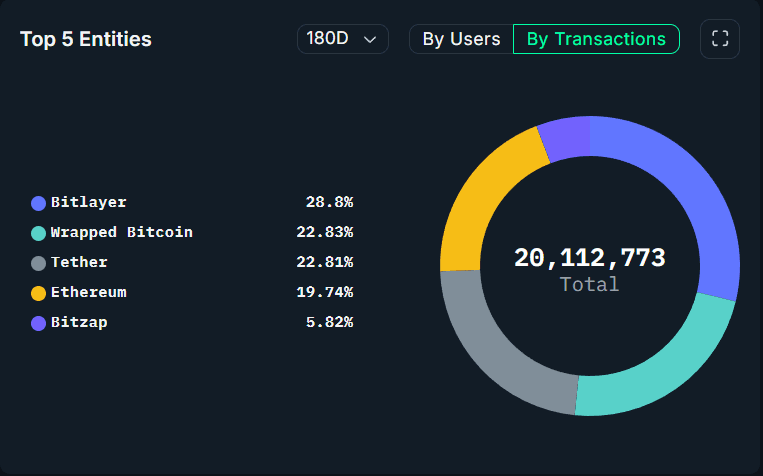Click the Ethereum legend label
The height and width of the screenshot is (476, 763).
pyautogui.click(x=89, y=292)
